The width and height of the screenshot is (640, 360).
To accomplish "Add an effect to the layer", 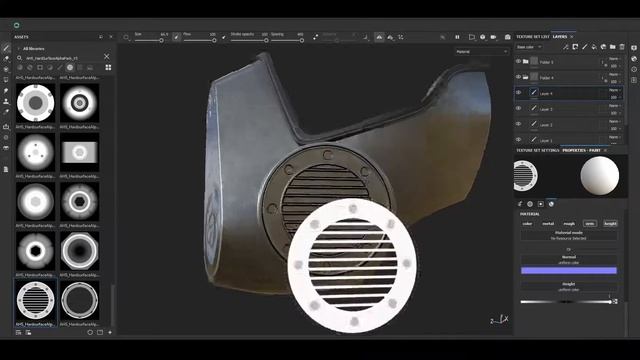I will [566, 47].
